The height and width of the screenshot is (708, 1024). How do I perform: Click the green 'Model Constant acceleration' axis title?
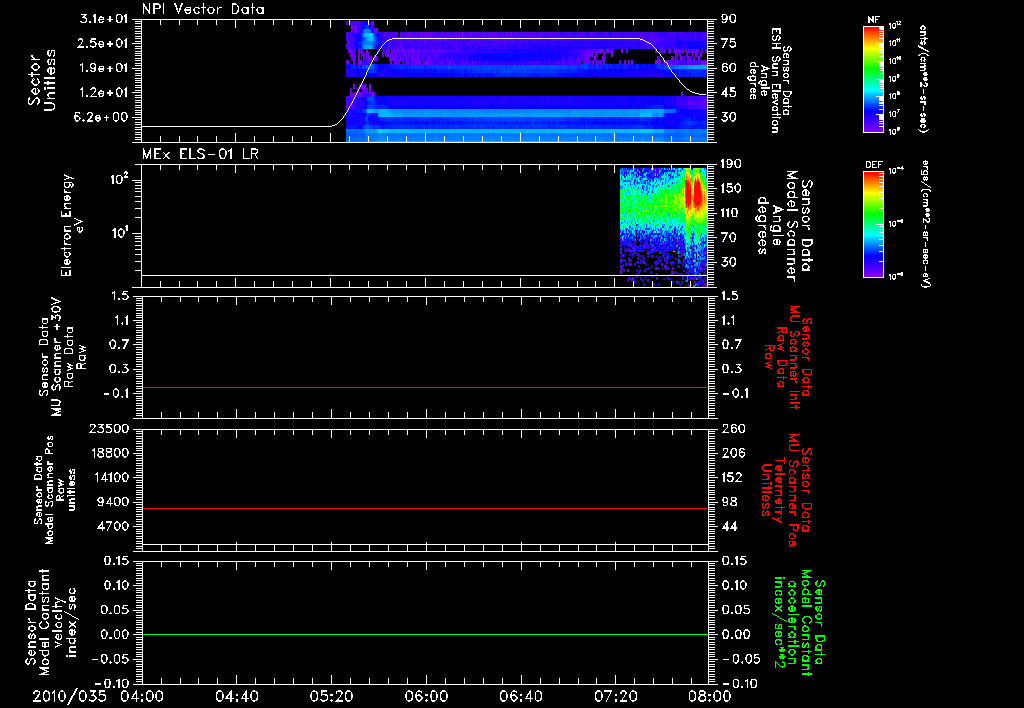point(799,624)
